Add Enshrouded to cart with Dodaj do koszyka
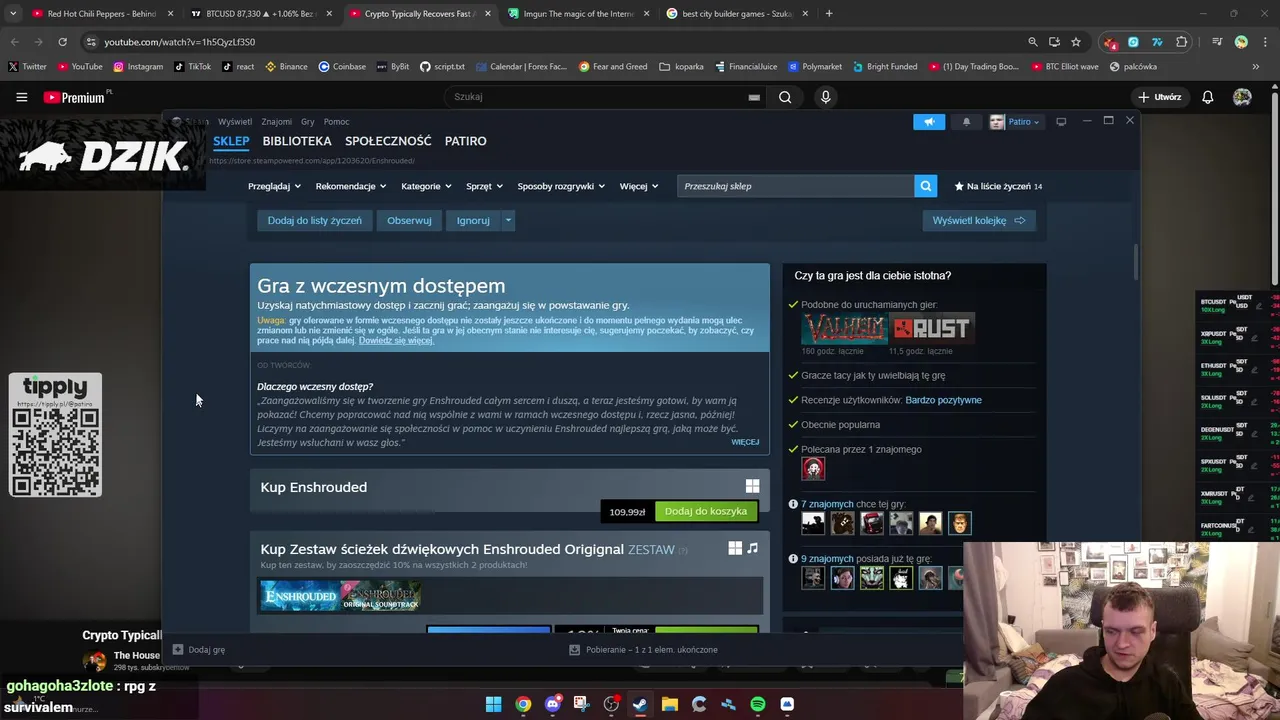The width and height of the screenshot is (1280, 720). coord(706,511)
